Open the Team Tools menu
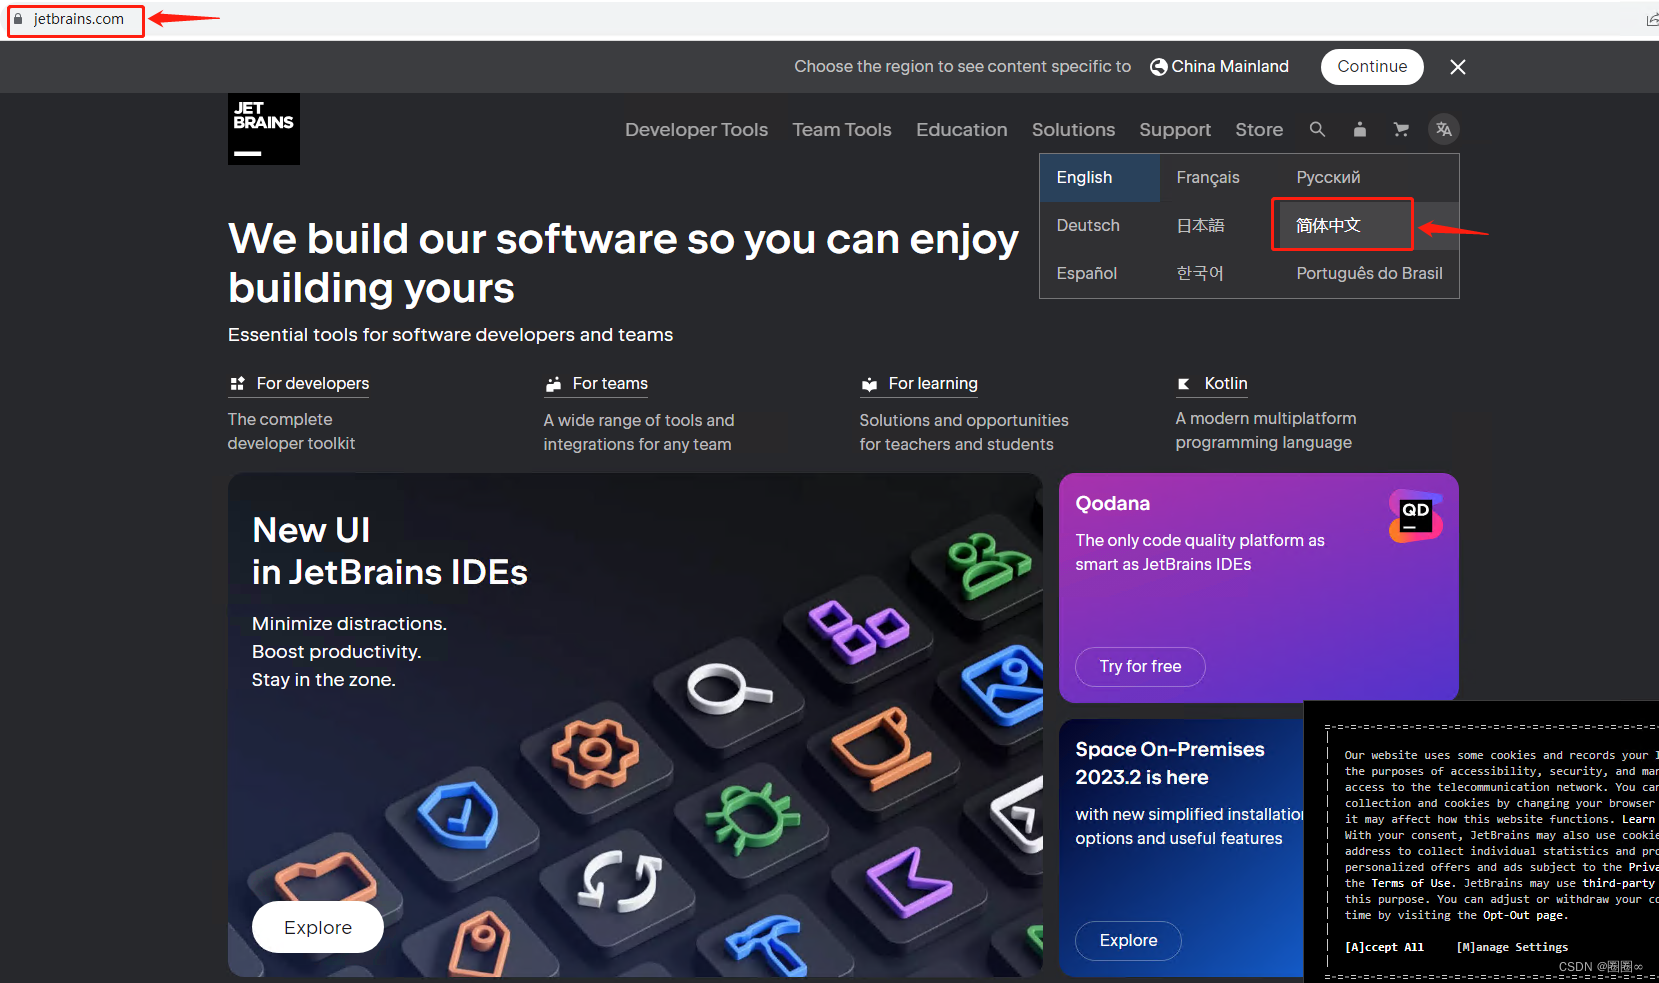 [x=841, y=129]
